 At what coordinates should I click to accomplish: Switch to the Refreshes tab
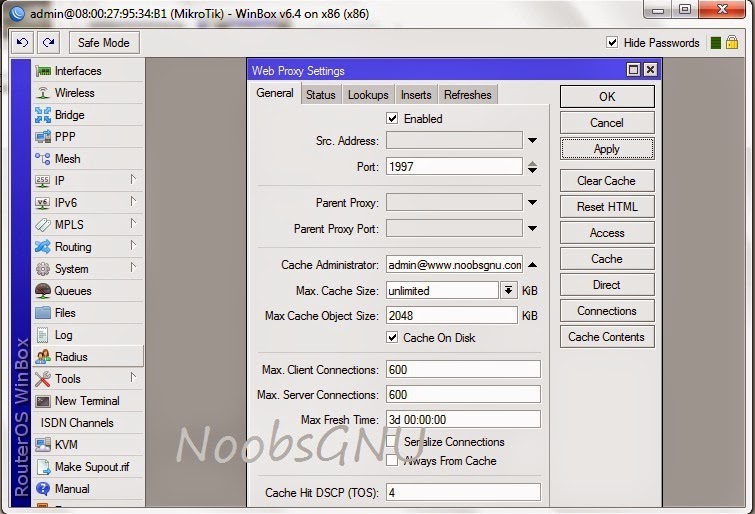pyautogui.click(x=468, y=95)
